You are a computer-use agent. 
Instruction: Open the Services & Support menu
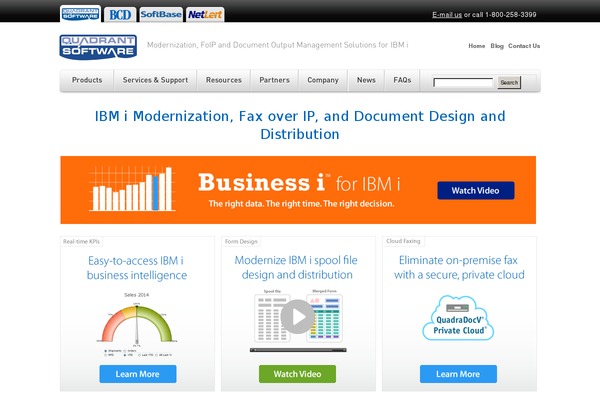[x=155, y=80]
